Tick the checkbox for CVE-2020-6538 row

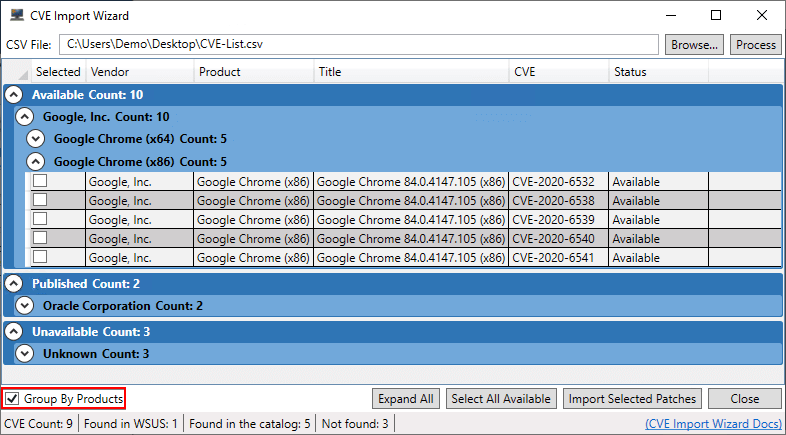[40, 200]
